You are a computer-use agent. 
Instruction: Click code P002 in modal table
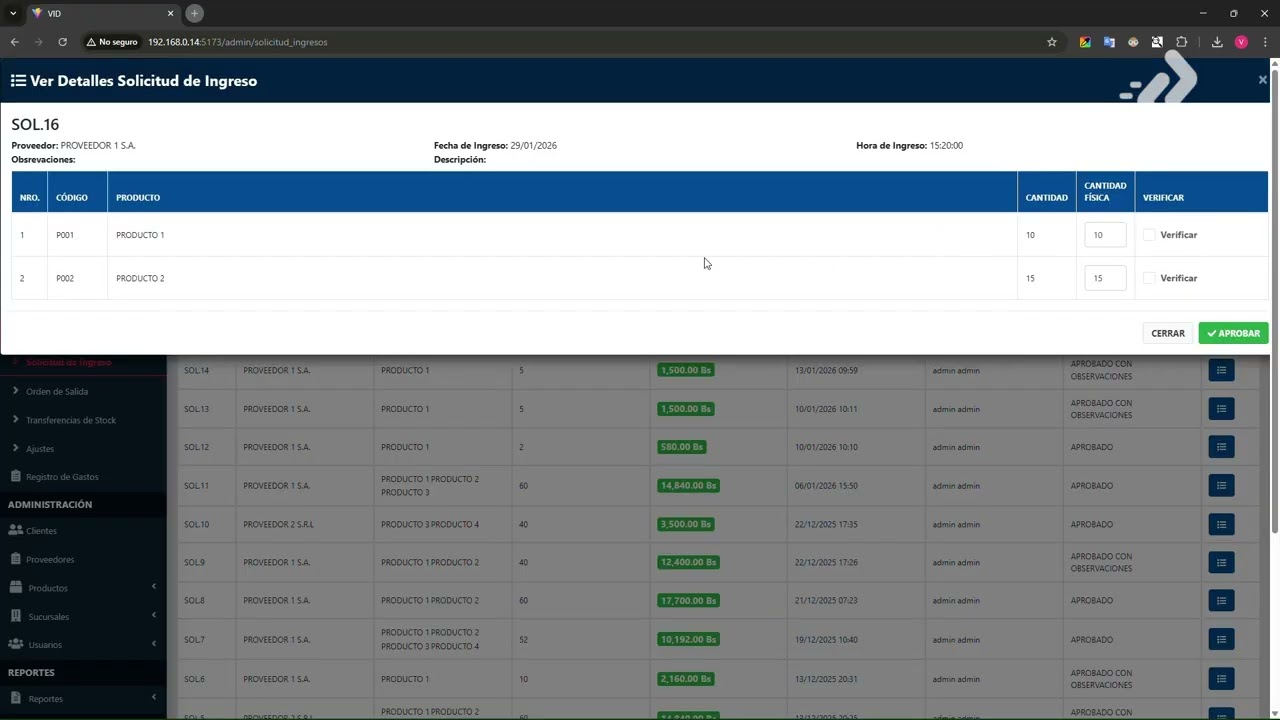pyautogui.click(x=65, y=278)
